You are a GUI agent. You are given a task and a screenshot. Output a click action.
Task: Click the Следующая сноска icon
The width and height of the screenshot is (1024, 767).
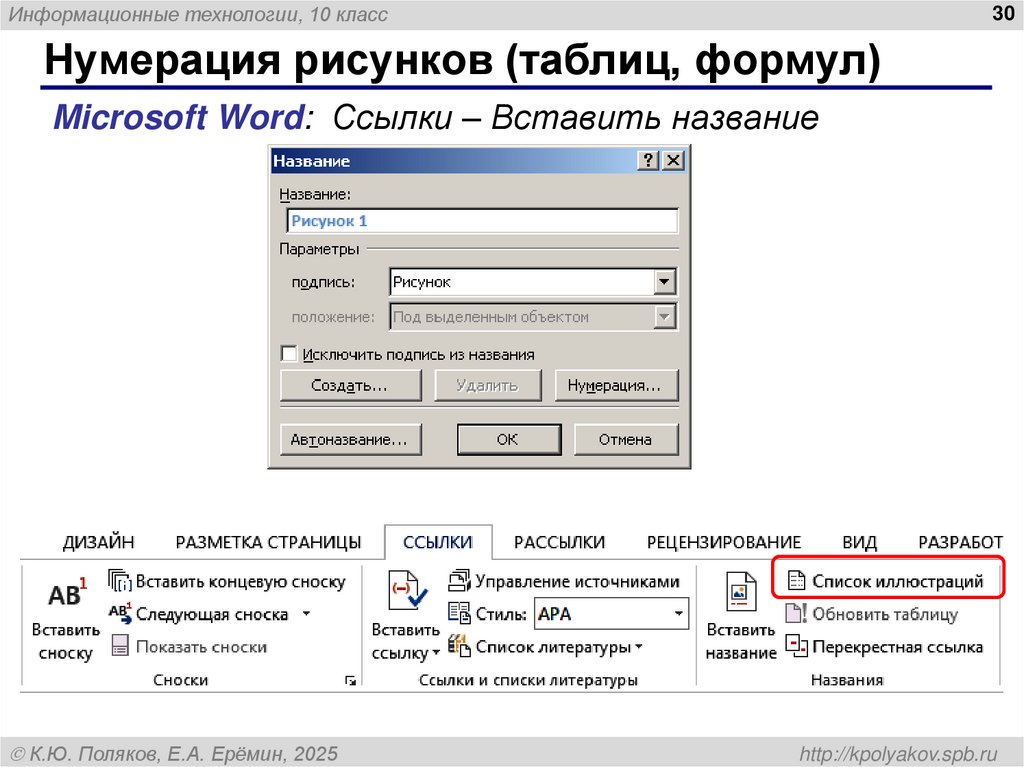[120, 613]
